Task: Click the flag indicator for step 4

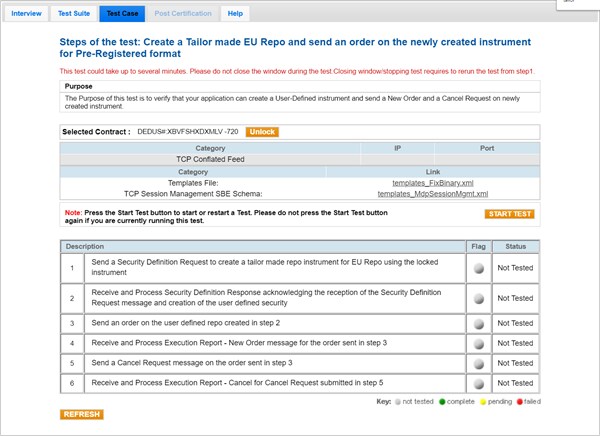Action: point(478,344)
